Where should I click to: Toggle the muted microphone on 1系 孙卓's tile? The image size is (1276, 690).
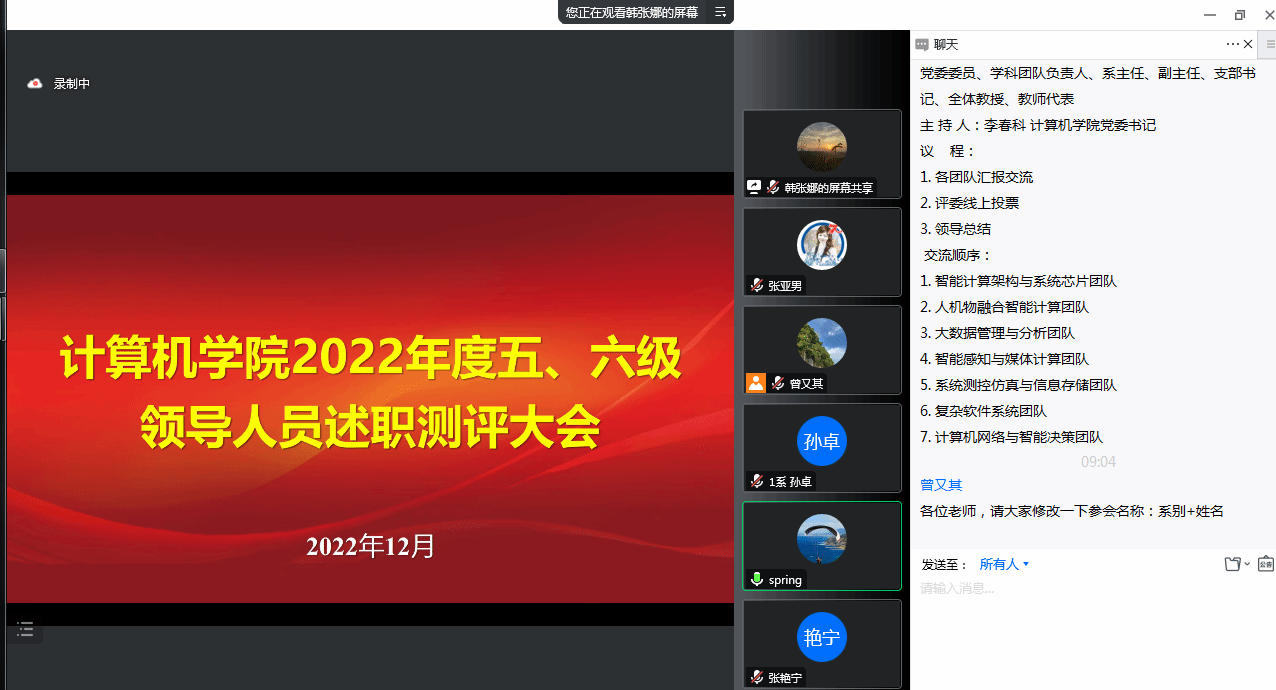click(x=757, y=481)
